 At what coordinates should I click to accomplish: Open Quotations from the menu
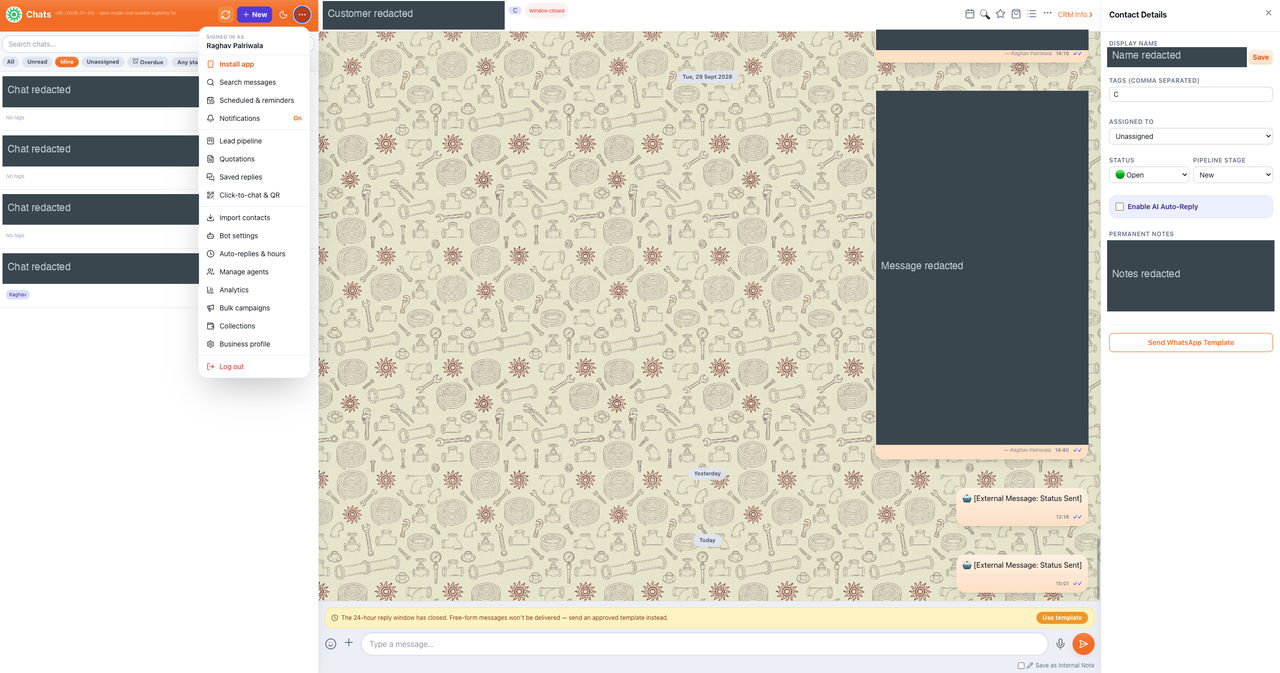coord(254,159)
